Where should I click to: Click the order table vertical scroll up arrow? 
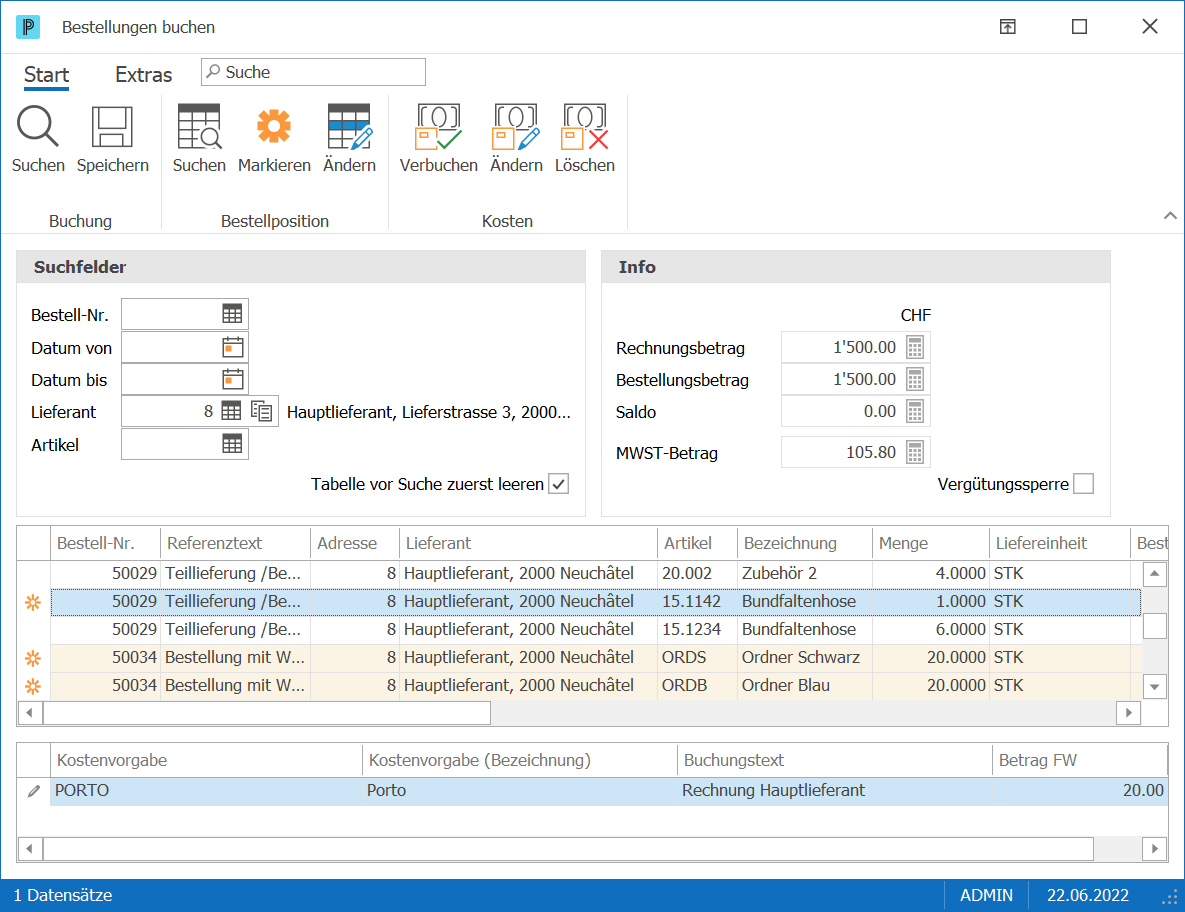[1154, 574]
